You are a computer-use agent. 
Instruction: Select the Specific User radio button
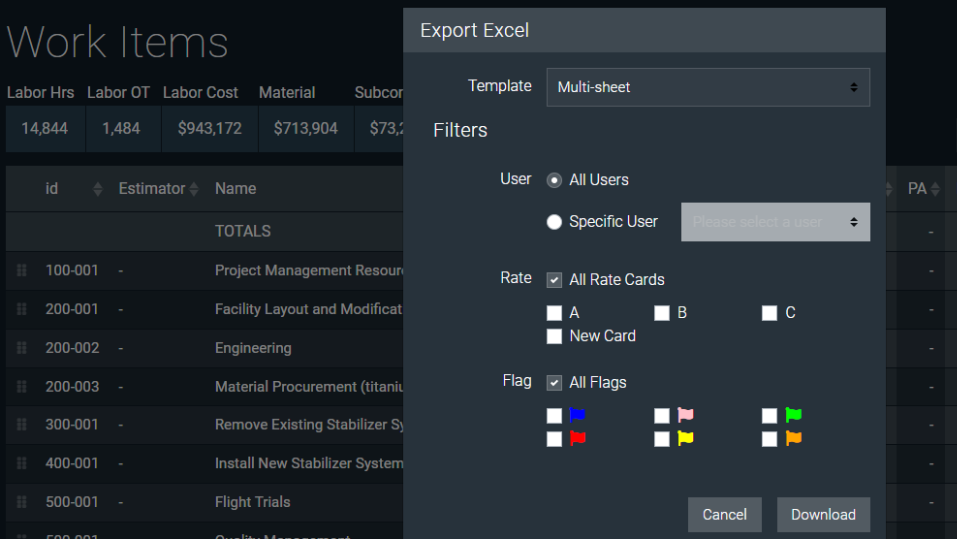coord(554,222)
